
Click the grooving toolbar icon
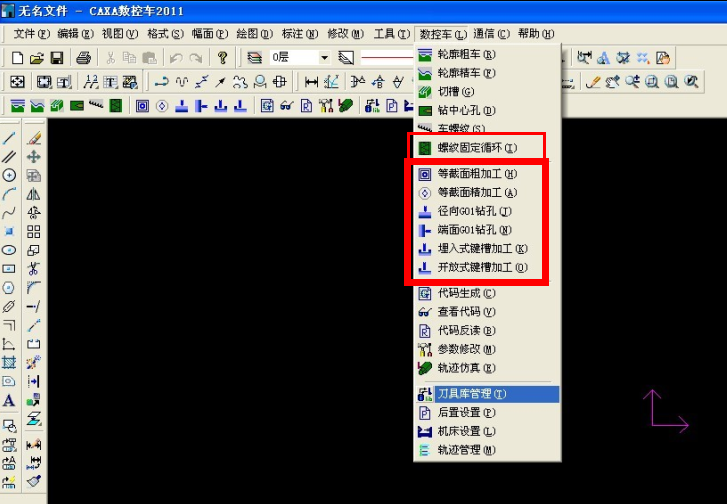(57, 106)
